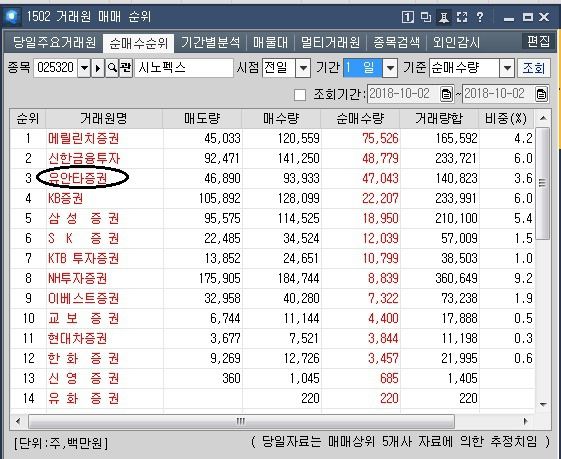
Task: Open the start date calendar icon
Action: [446, 94]
